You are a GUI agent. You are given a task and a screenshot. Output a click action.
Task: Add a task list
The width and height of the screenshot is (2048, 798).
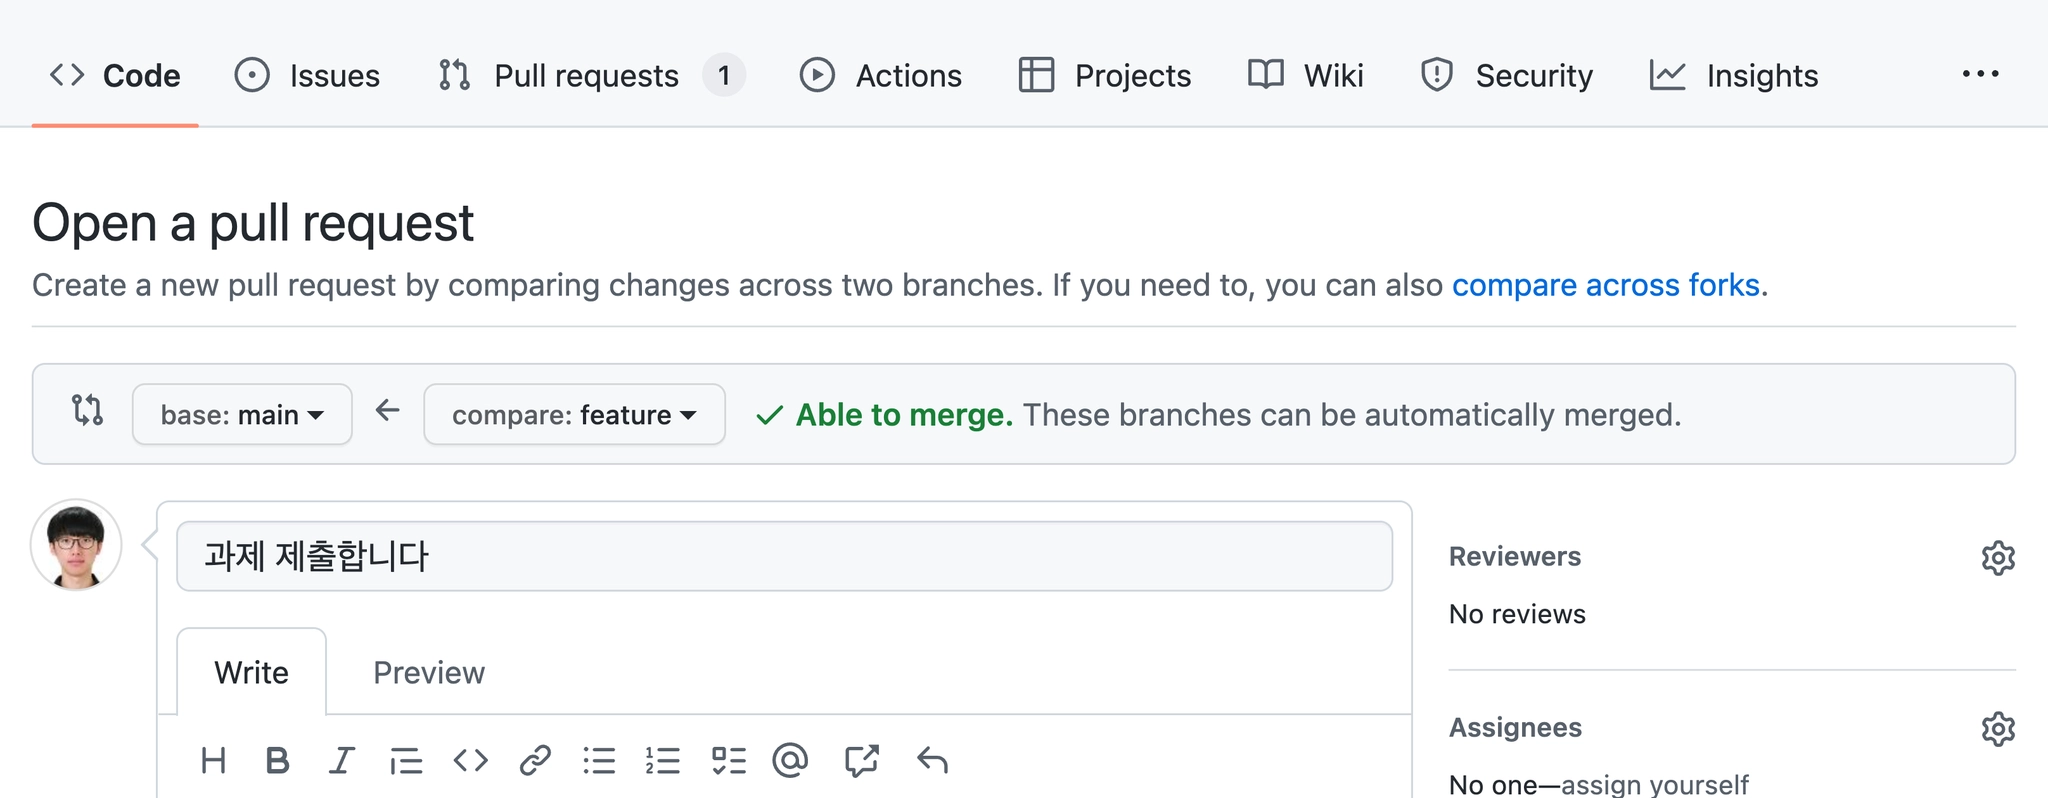728,761
